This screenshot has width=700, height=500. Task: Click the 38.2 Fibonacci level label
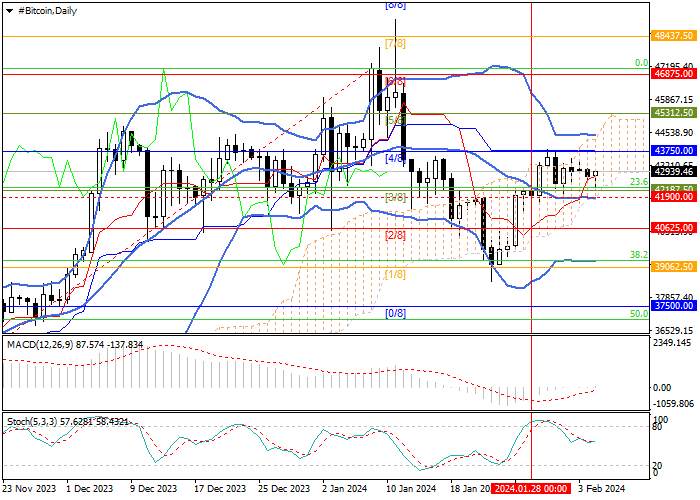pos(638,254)
